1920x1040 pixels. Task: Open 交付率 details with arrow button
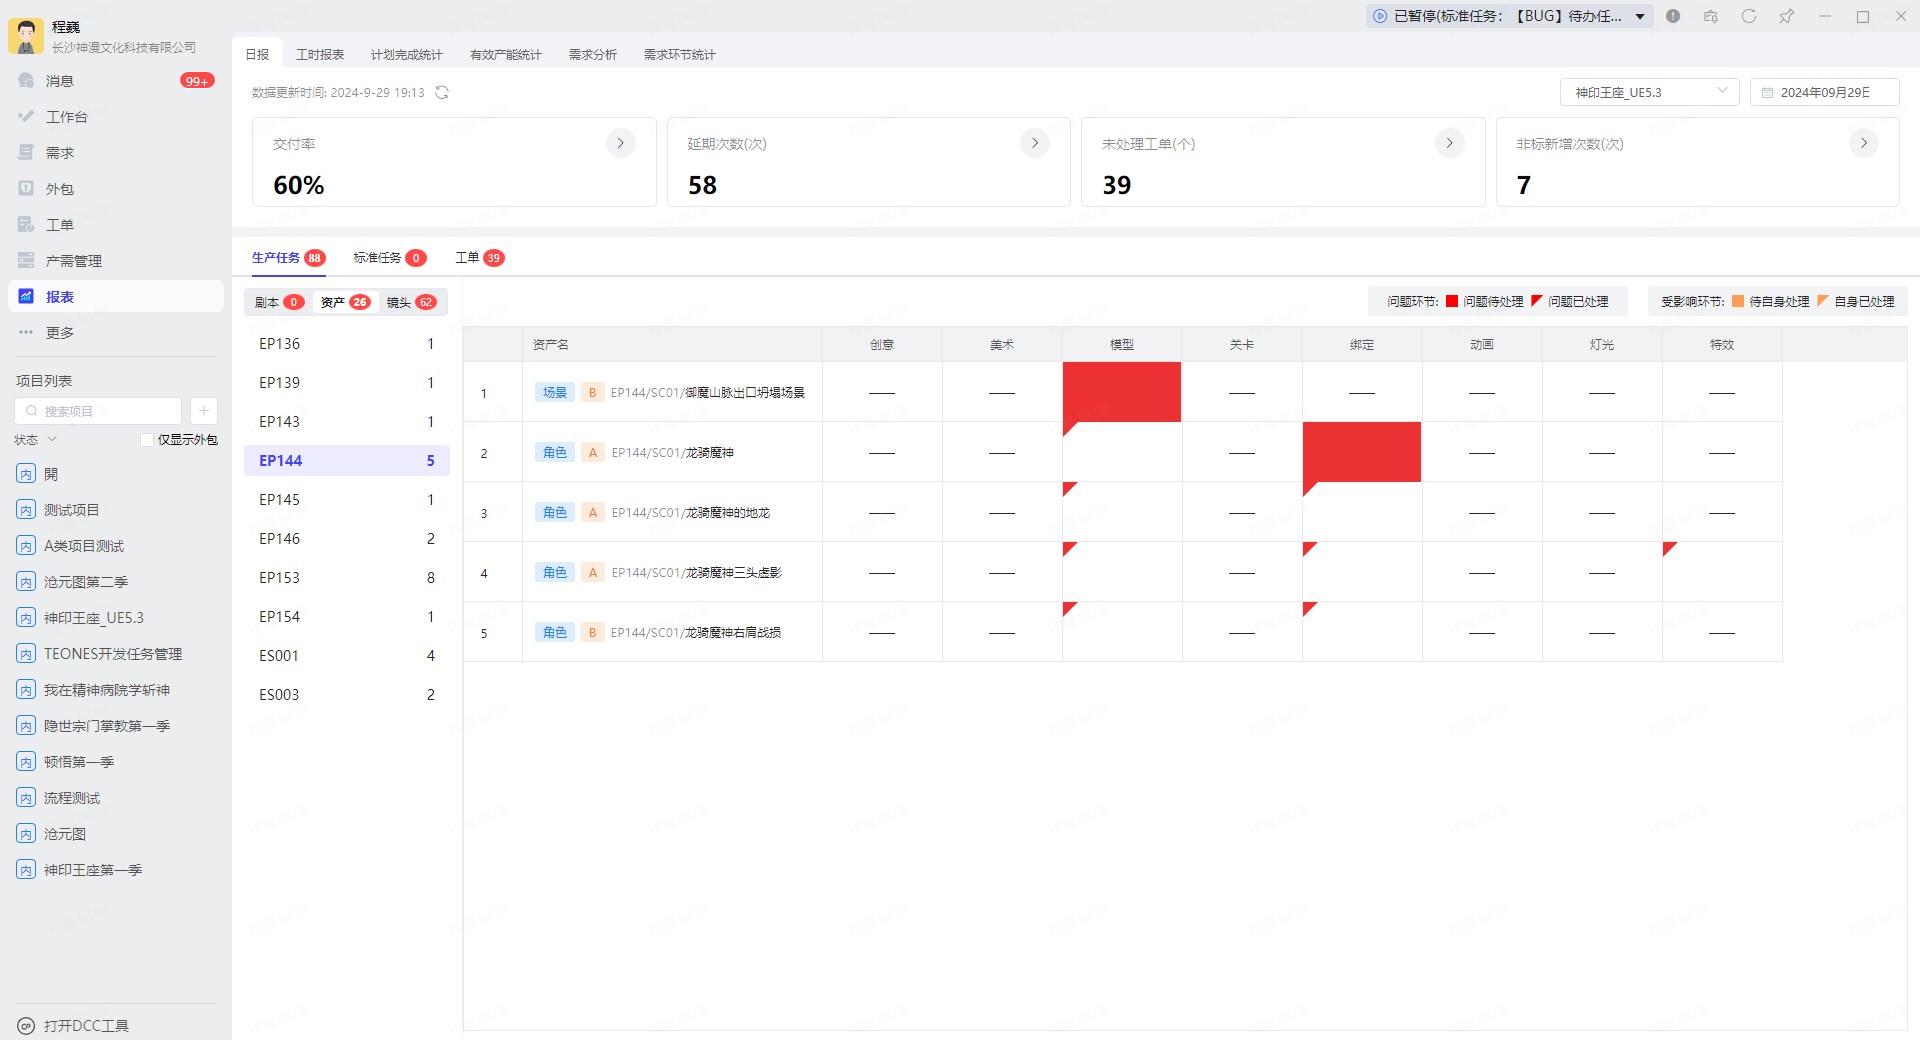[x=620, y=144]
